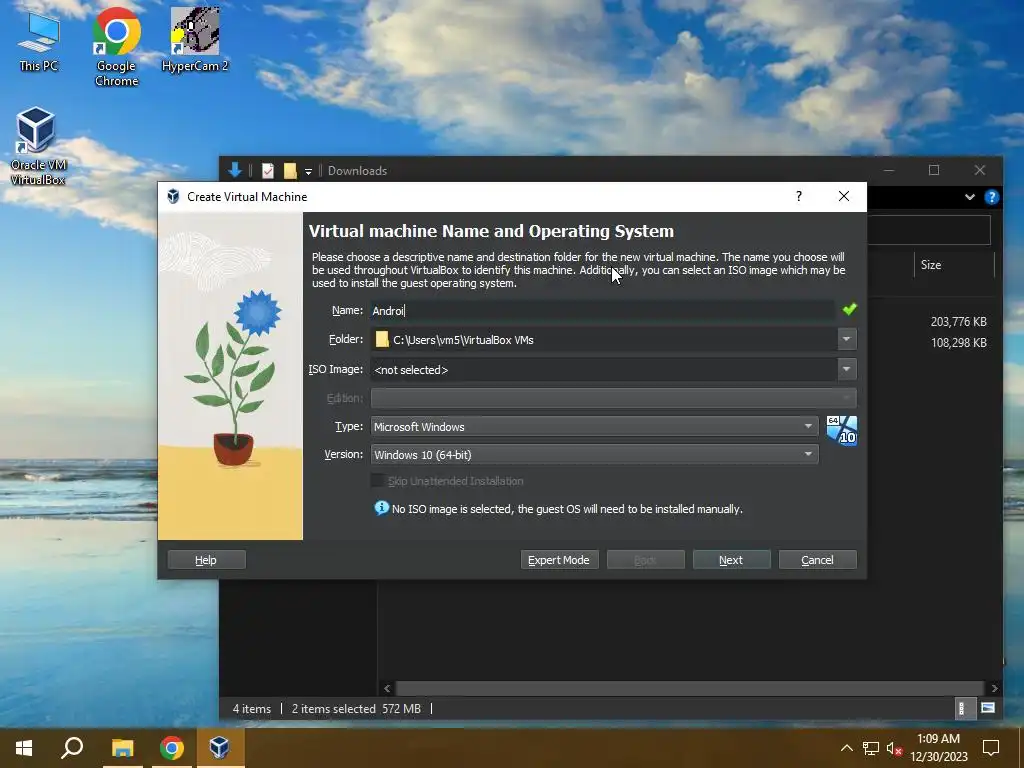
Task: Click the green checkmark beside the Name field
Action: 849,310
